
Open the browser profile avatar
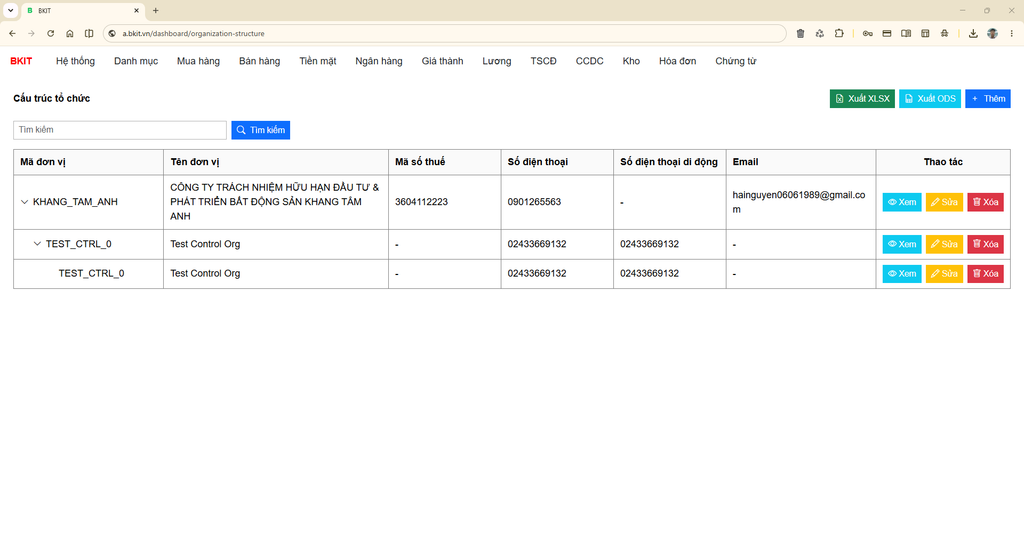[x=993, y=33]
